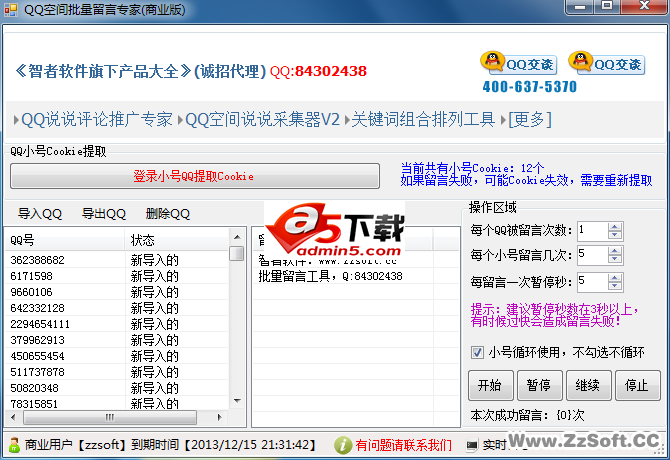This screenshot has height=460, width=670.
Task: Click the QQ list horizontal scrollbar thumb
Action: 110,417
